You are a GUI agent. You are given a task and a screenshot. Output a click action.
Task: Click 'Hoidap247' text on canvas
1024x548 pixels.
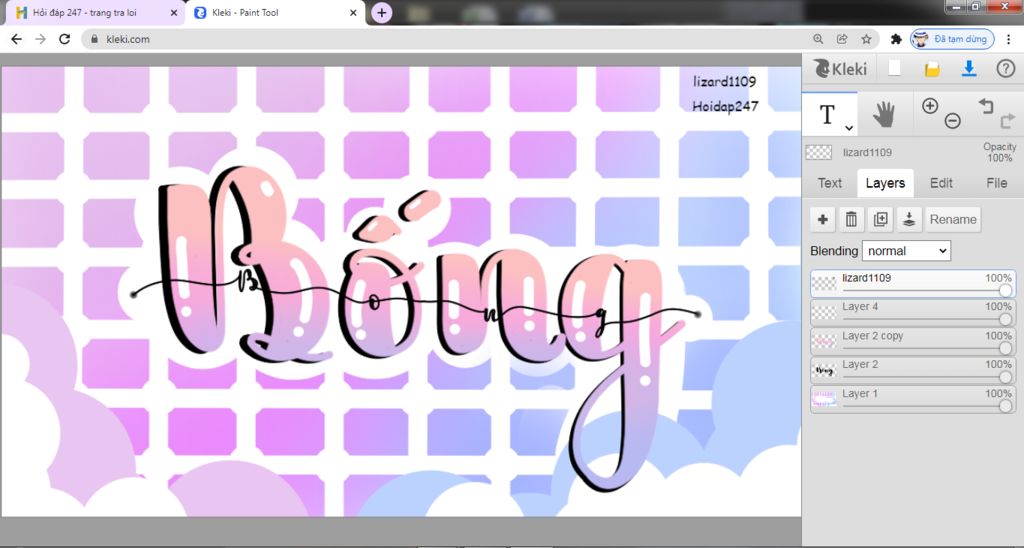(725, 106)
